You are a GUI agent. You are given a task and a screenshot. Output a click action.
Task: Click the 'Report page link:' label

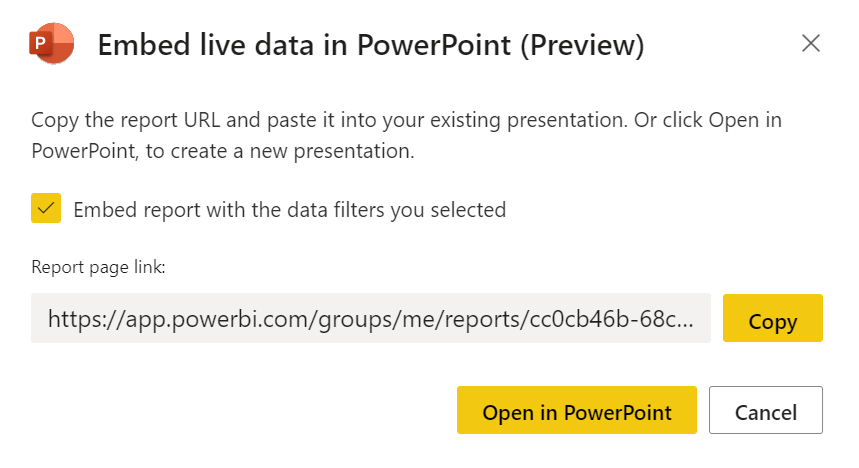pos(98,267)
